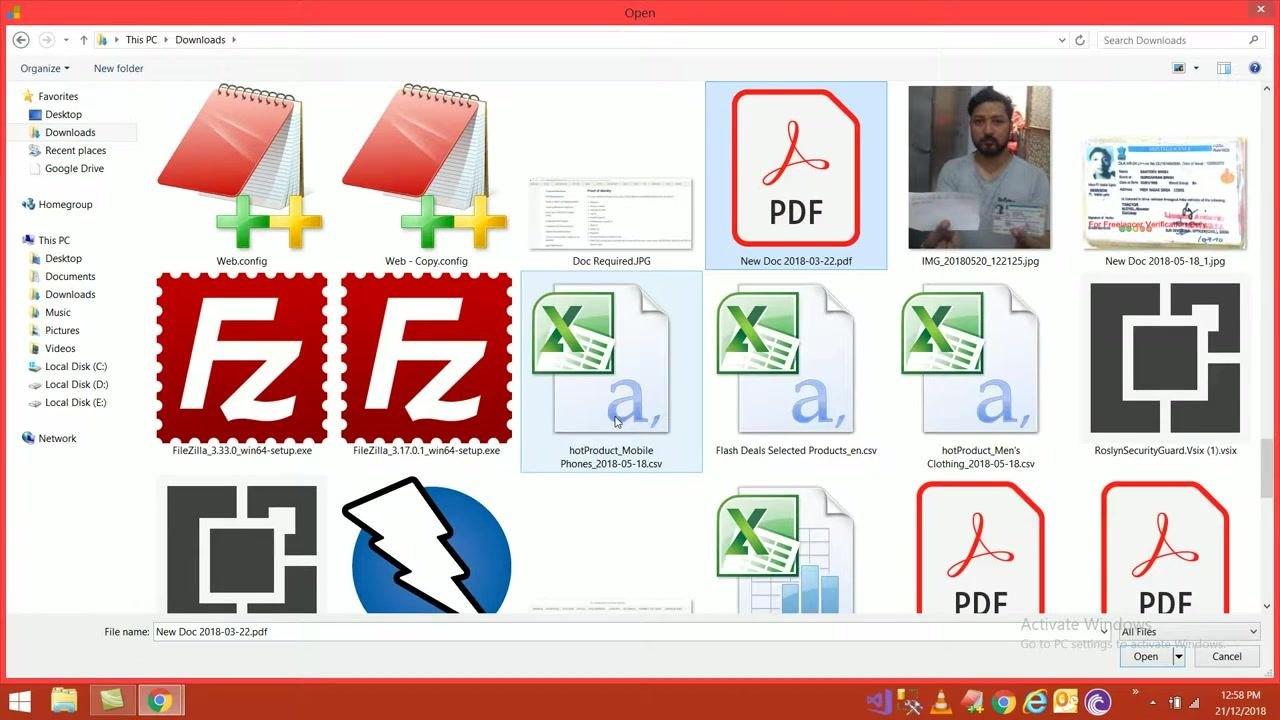Refresh the Downloads folder listing

coord(1080,40)
